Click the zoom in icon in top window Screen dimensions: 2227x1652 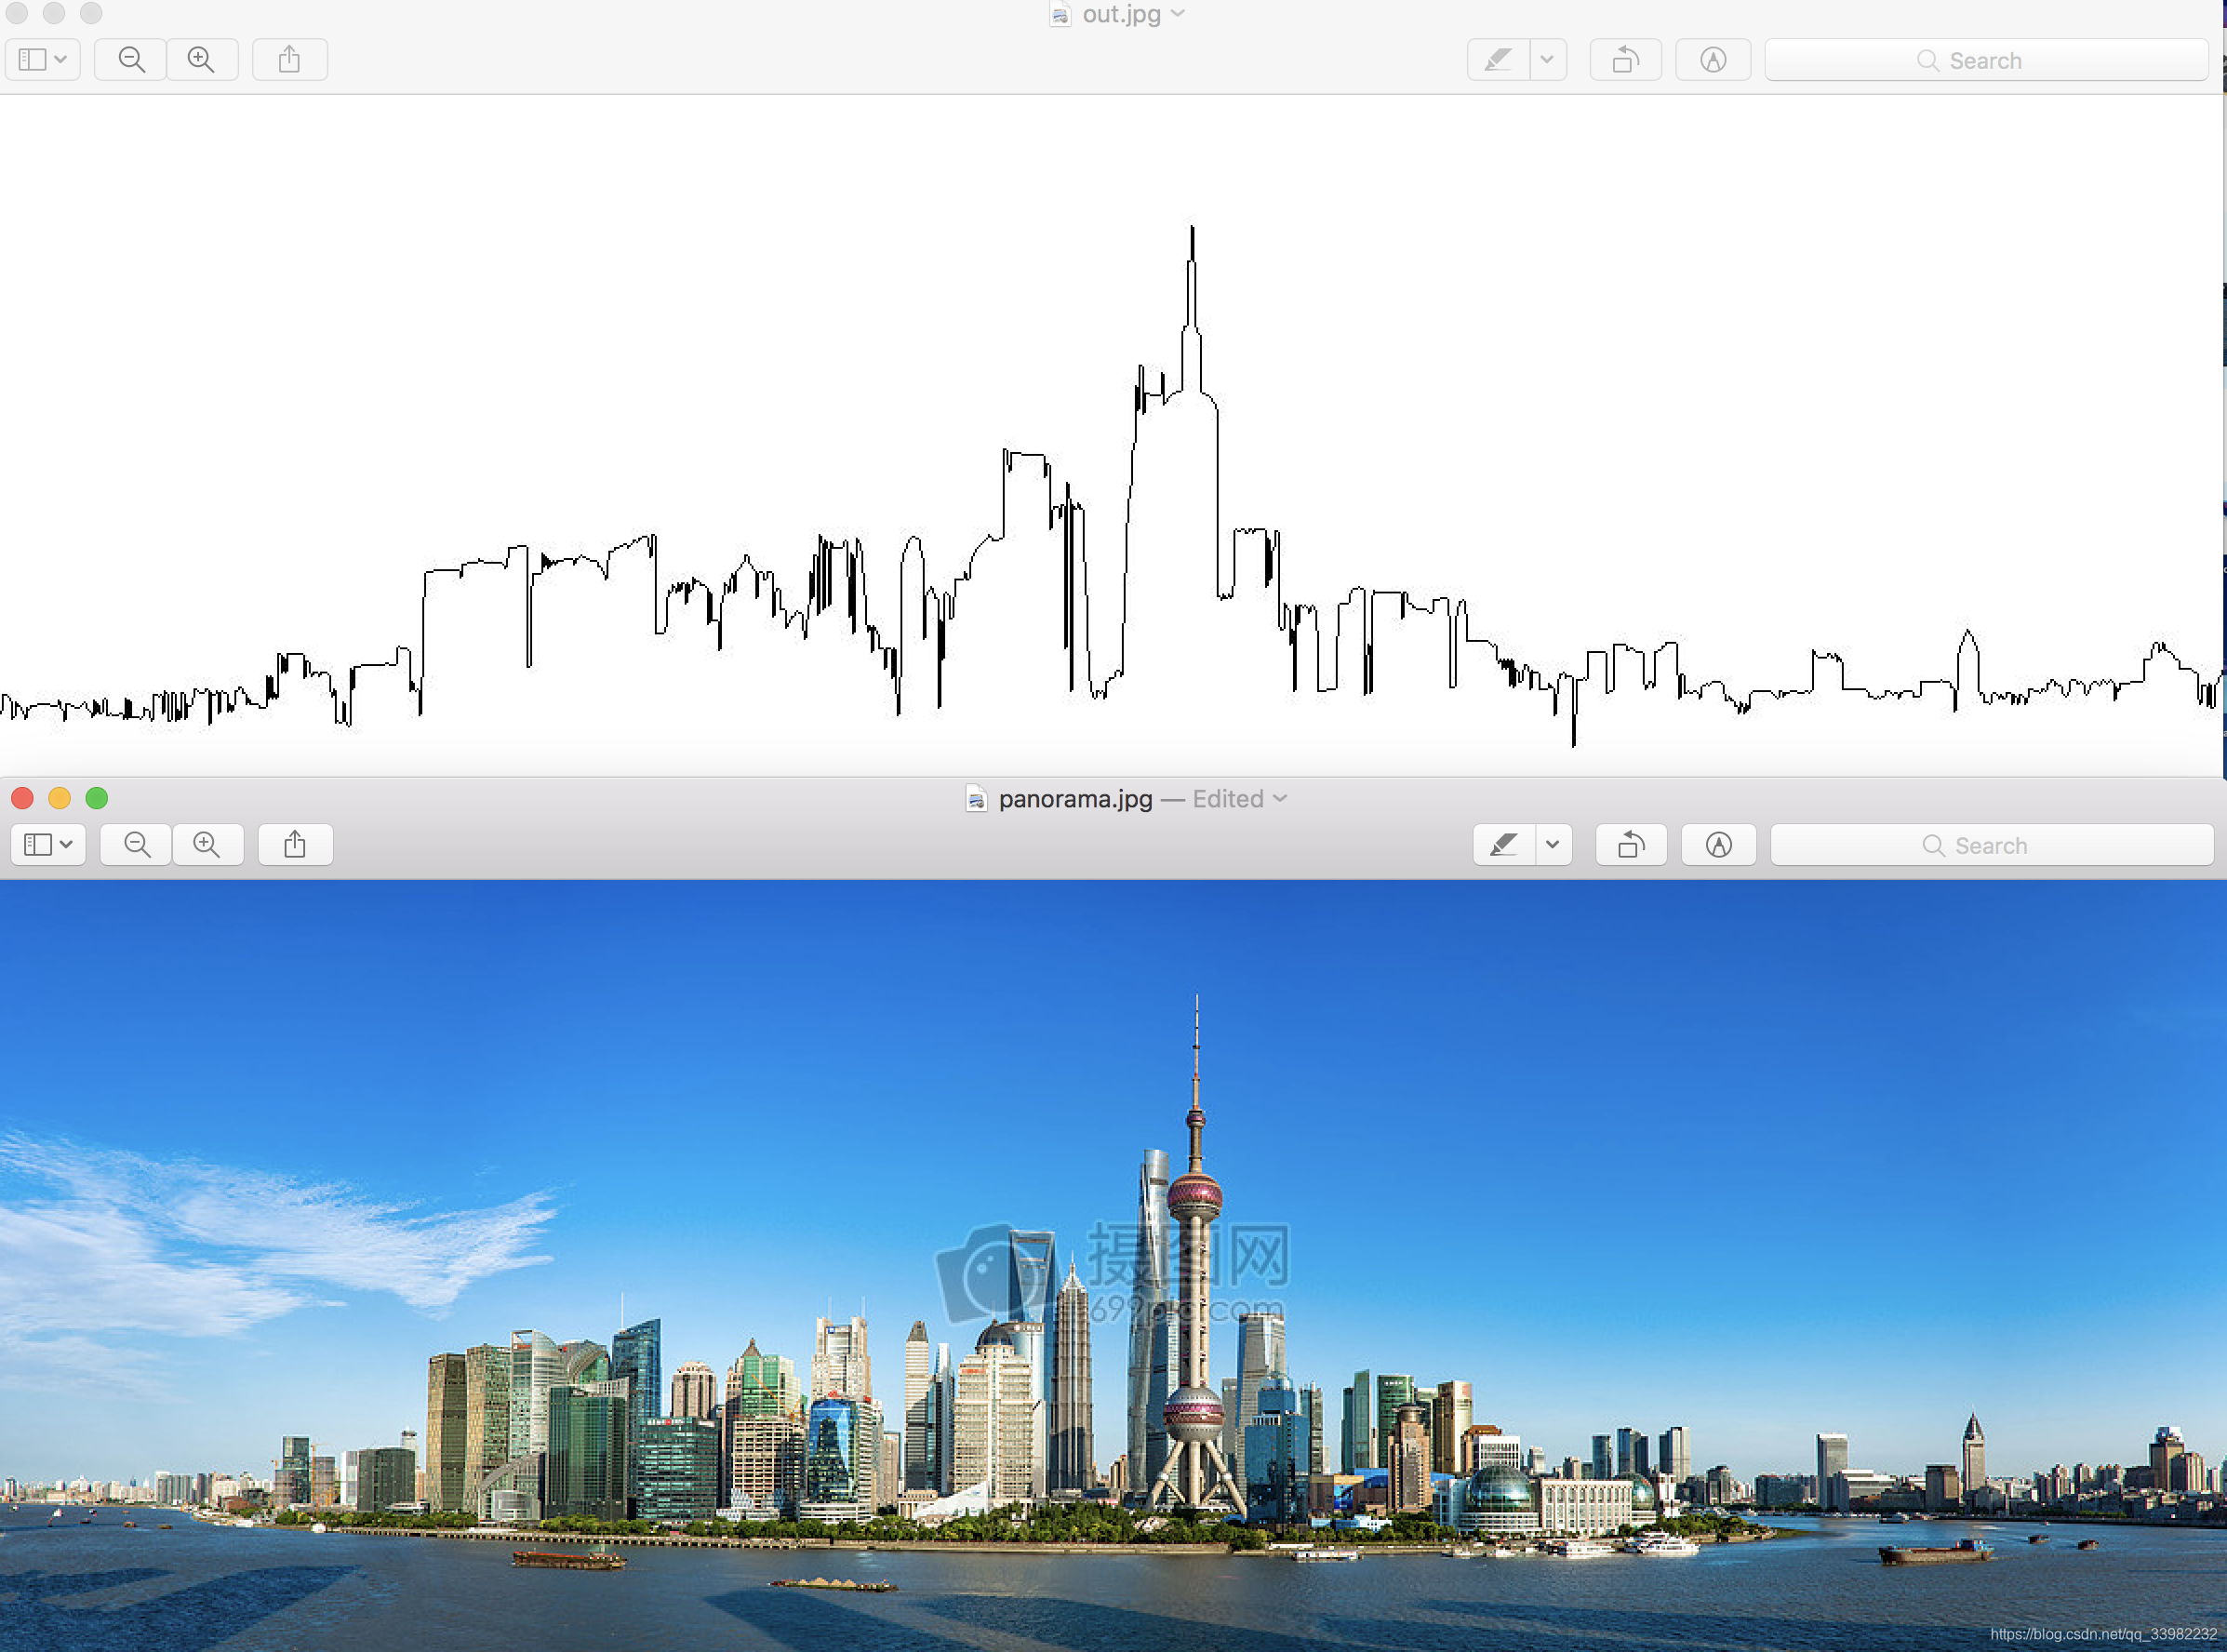(x=203, y=59)
